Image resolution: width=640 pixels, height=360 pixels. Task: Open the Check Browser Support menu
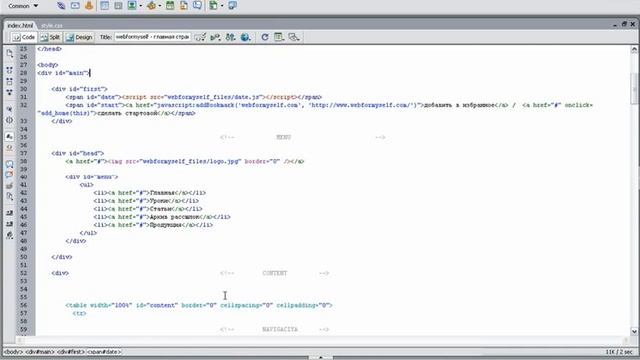pyautogui.click(x=200, y=37)
